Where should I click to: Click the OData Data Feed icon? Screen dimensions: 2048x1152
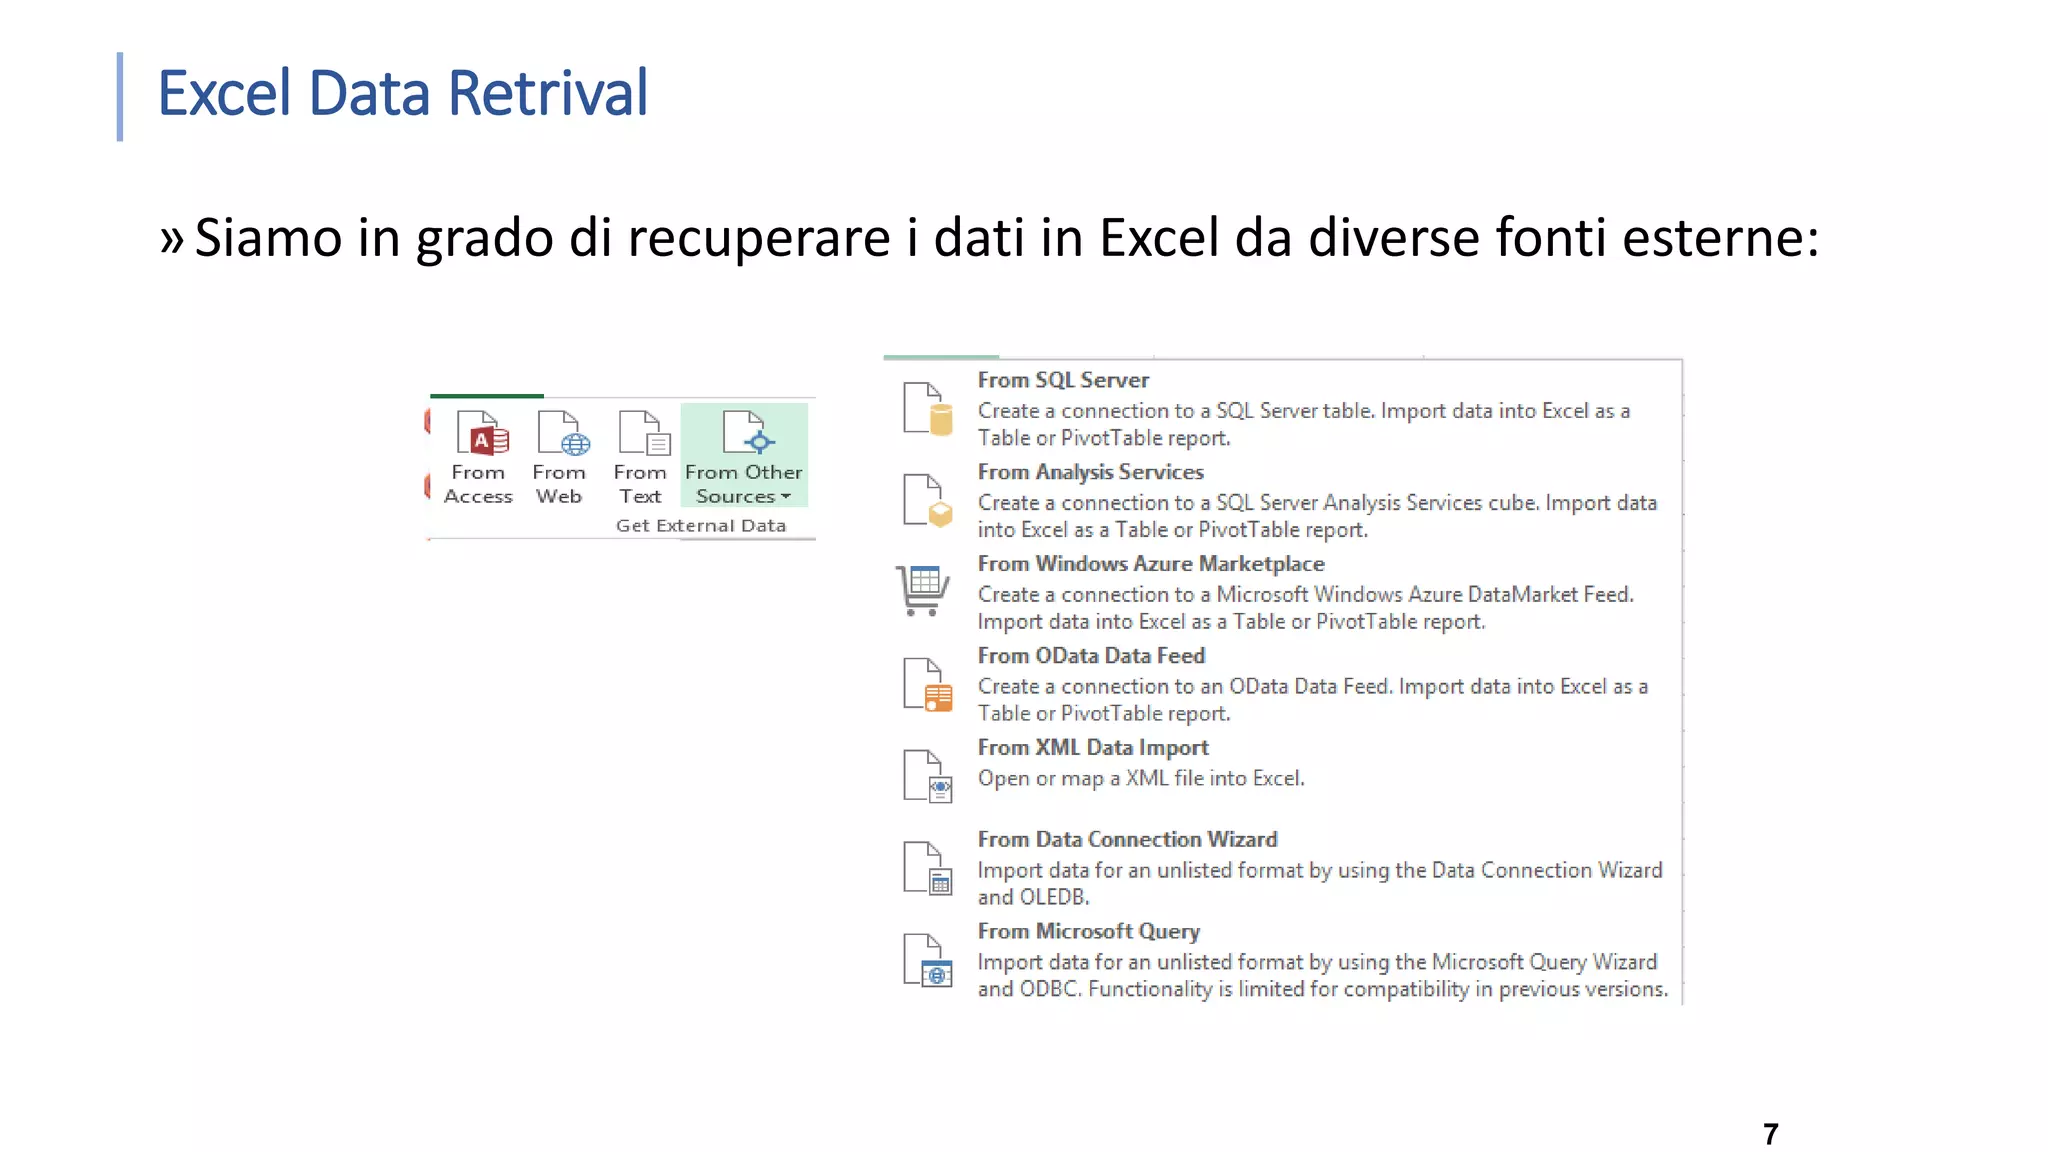927,685
